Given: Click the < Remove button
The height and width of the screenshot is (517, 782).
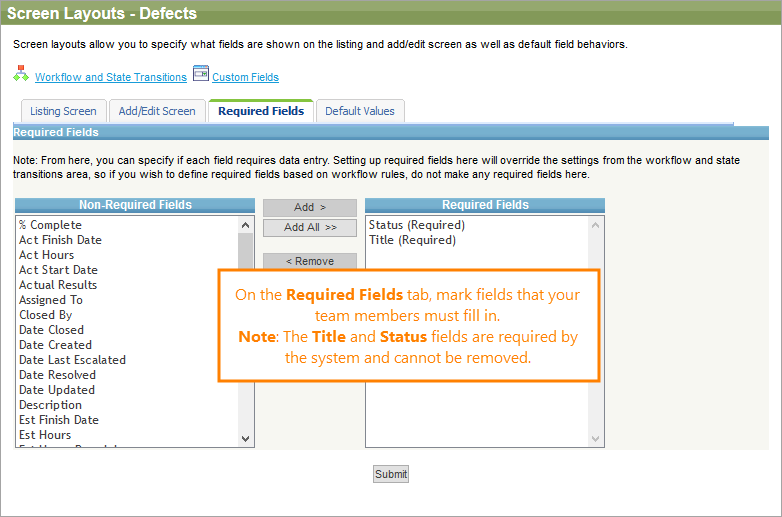Looking at the screenshot, I should pyautogui.click(x=309, y=261).
